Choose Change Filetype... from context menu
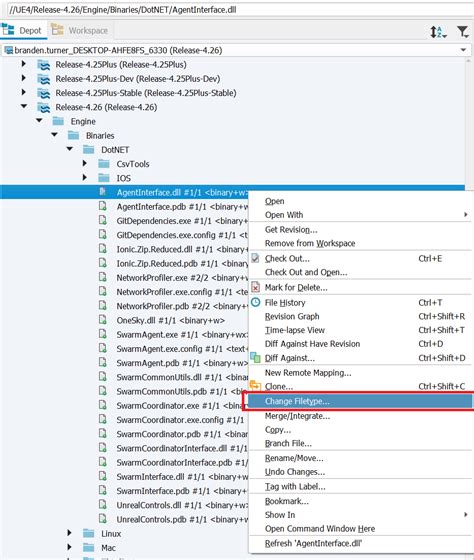Image resolution: width=474 pixels, height=560 pixels. click(x=360, y=401)
